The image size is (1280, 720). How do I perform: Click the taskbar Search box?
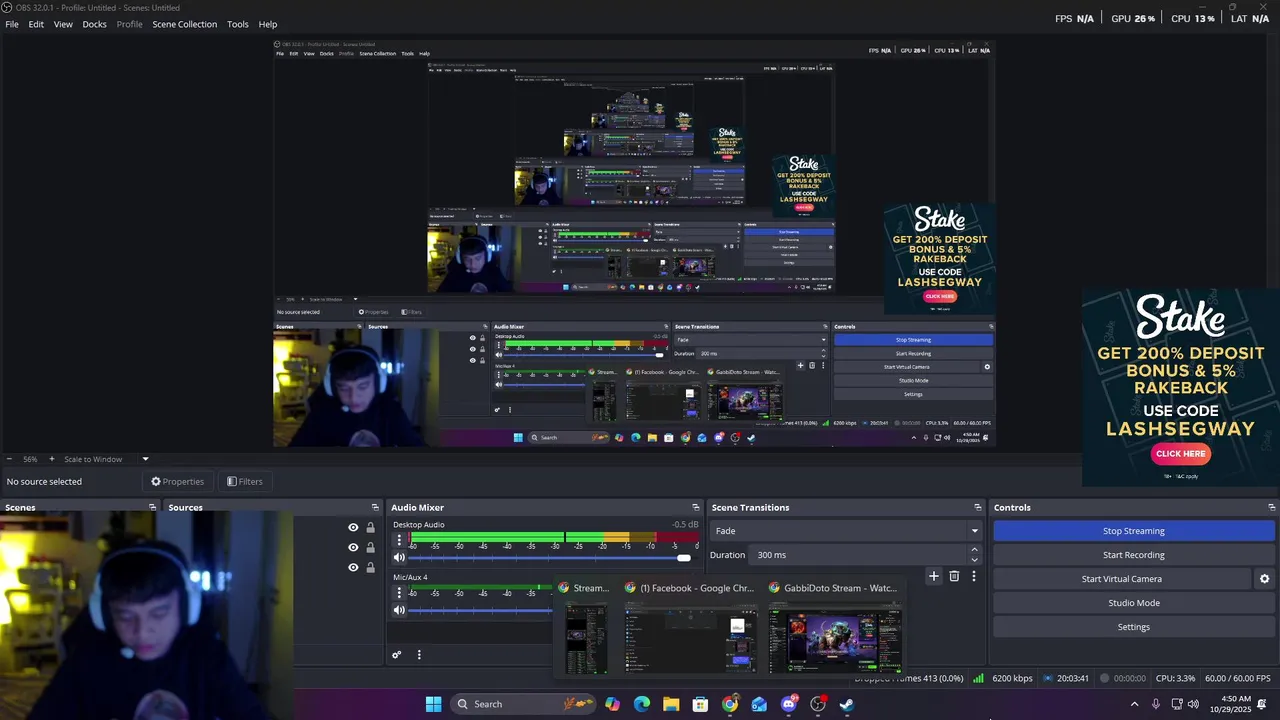[521, 704]
